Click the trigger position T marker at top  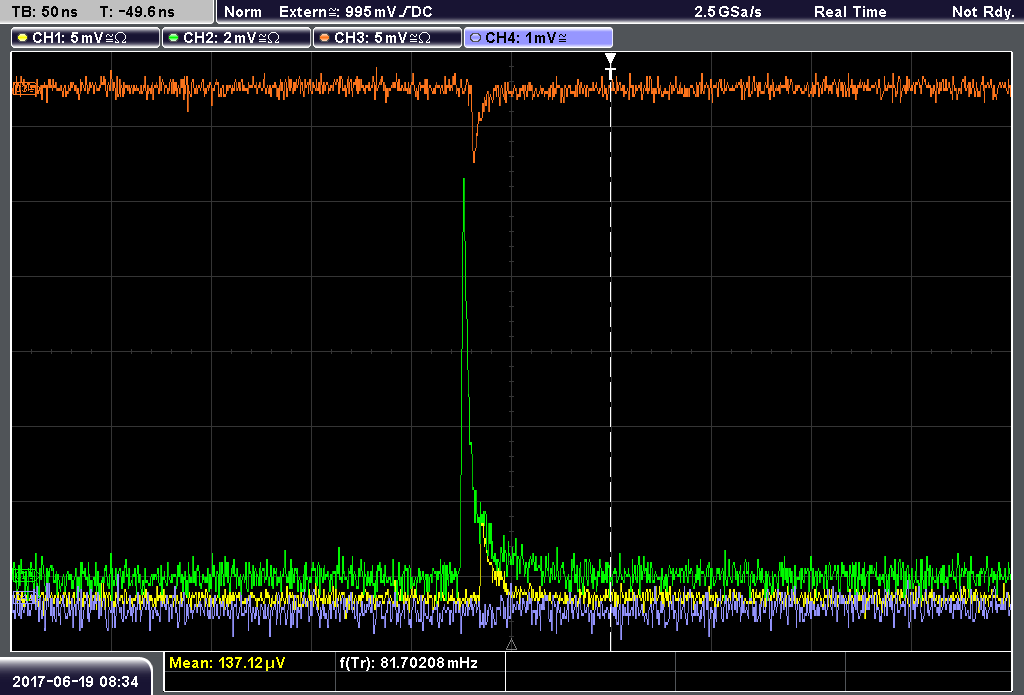[611, 66]
